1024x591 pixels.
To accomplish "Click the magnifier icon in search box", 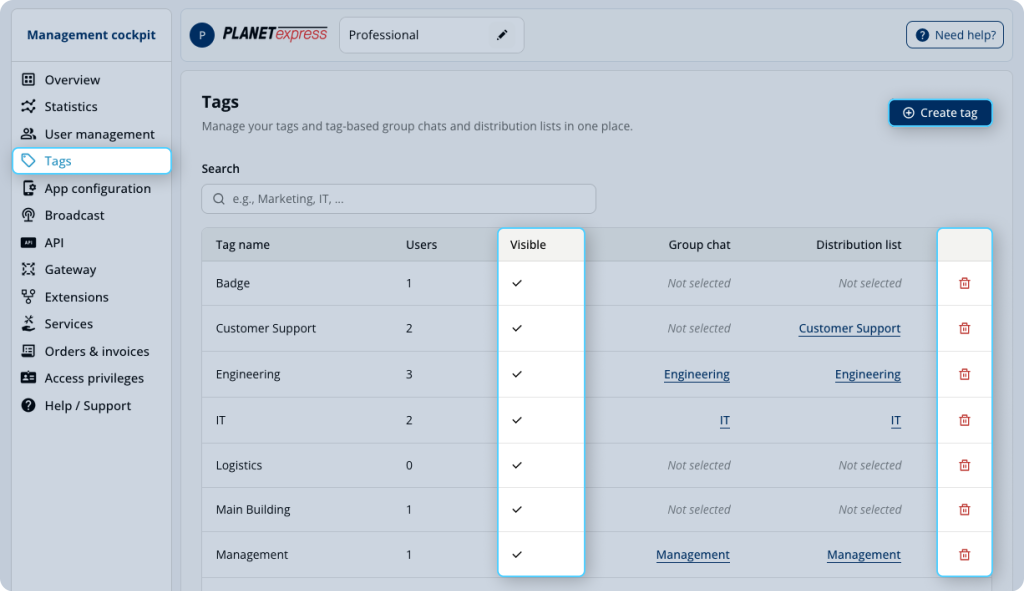I will (x=219, y=199).
